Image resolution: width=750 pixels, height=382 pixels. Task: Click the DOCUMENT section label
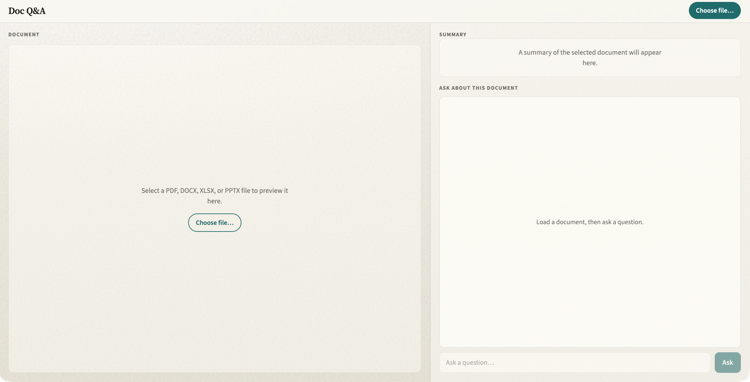(x=24, y=34)
